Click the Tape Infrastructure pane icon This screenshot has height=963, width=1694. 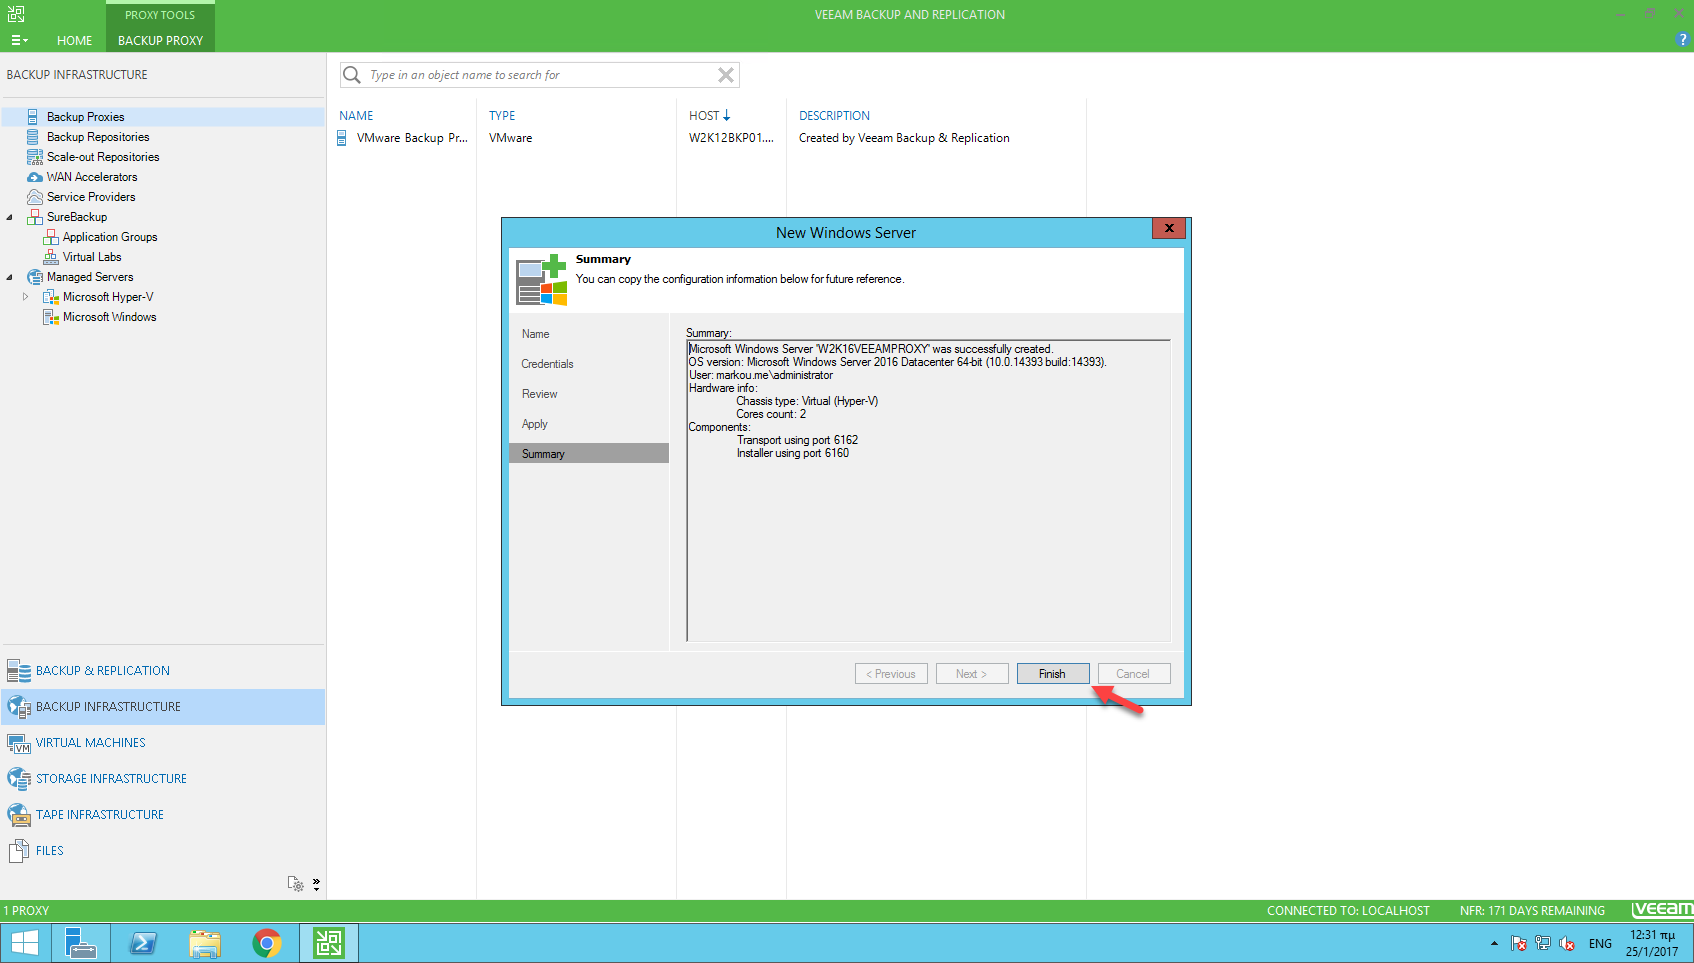coord(19,815)
